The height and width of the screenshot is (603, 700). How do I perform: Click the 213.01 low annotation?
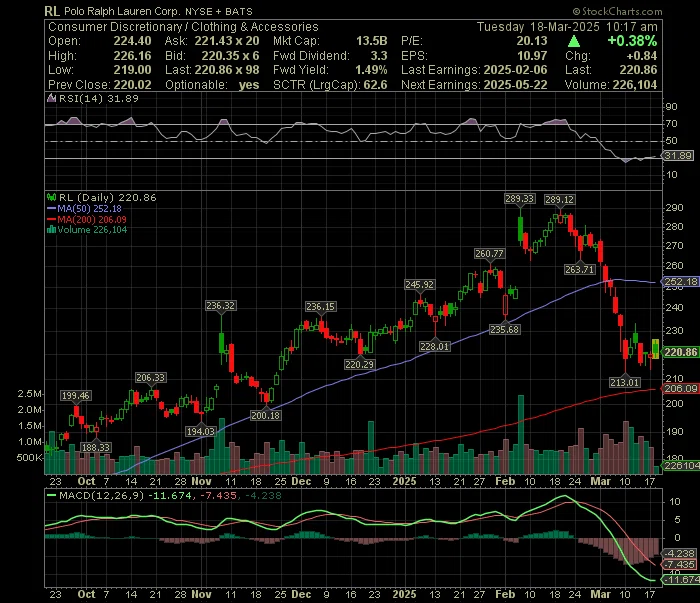[625, 383]
